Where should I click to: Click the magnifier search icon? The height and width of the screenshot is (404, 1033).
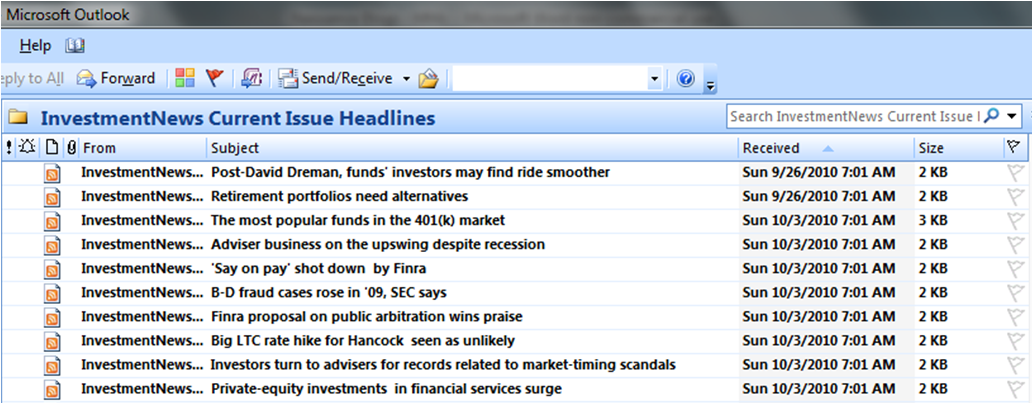[x=993, y=115]
